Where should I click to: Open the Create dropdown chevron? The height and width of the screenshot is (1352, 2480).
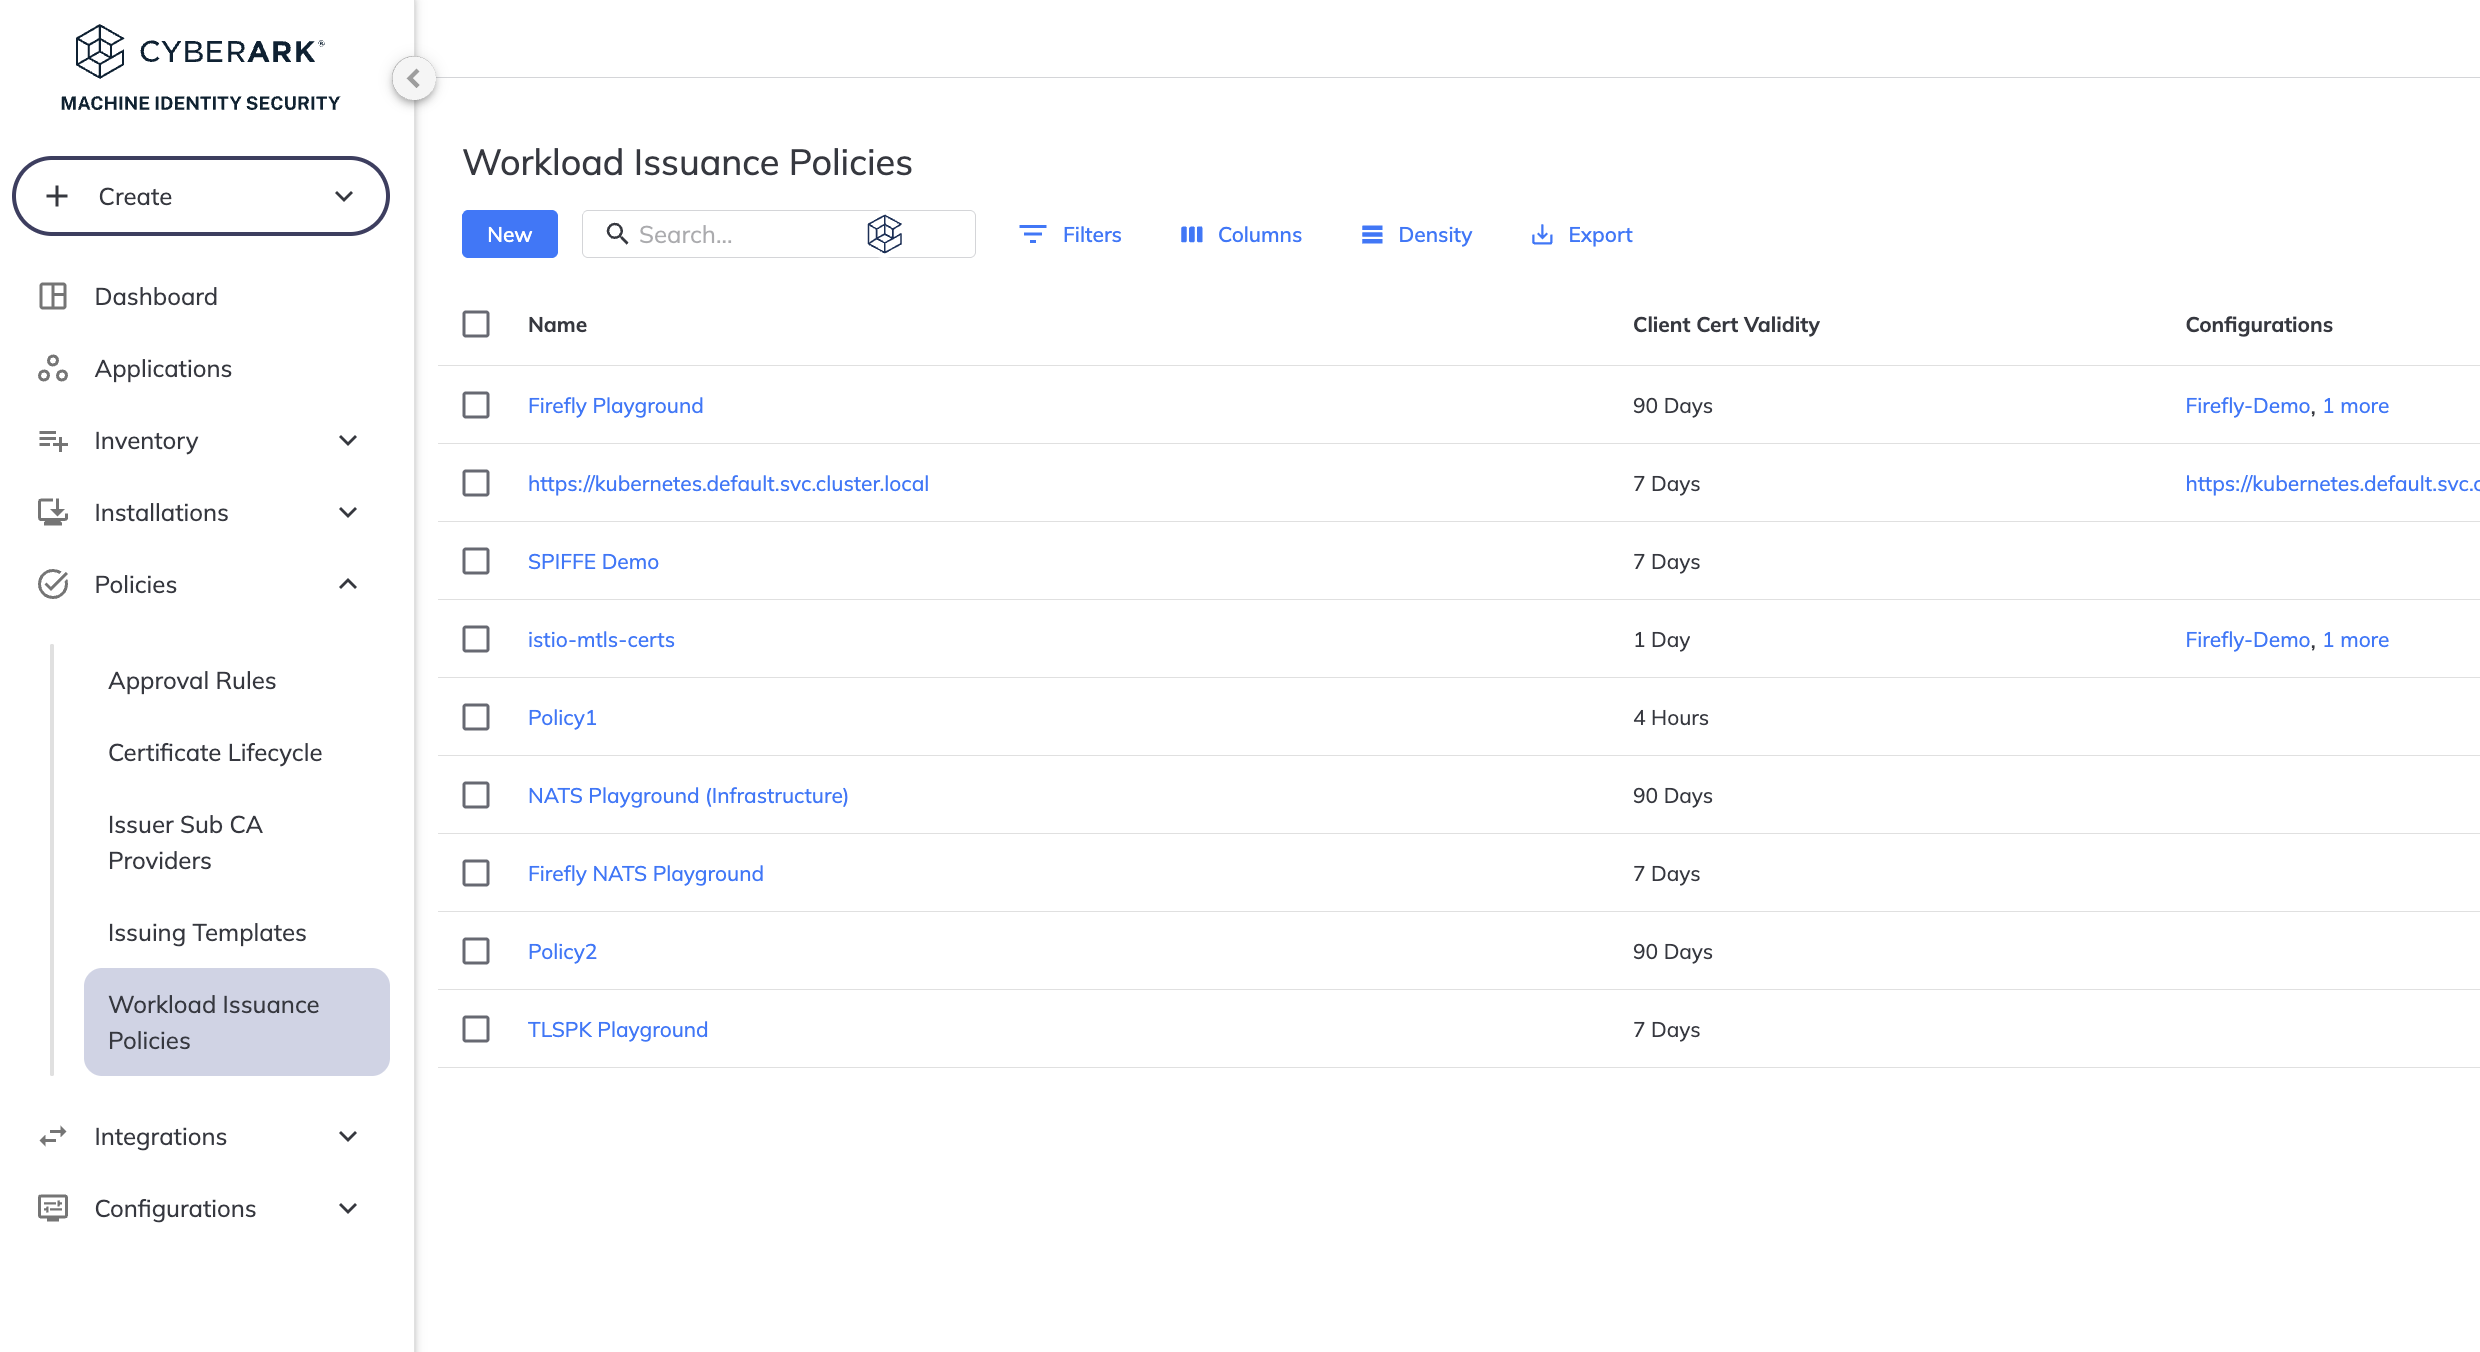coord(344,196)
